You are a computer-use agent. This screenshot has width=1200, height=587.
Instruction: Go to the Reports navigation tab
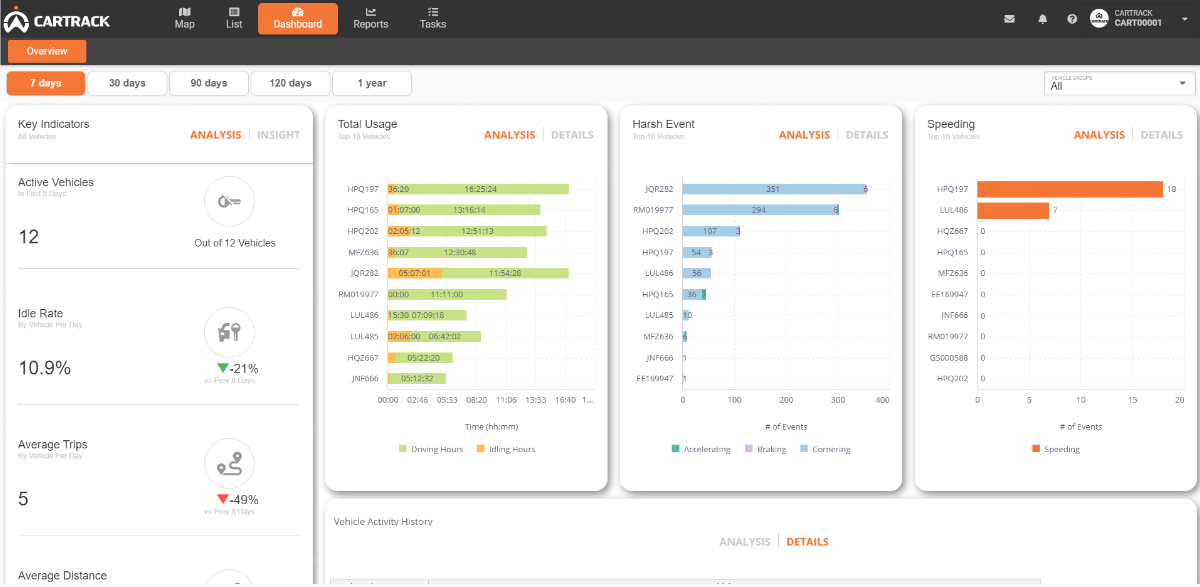370,18
